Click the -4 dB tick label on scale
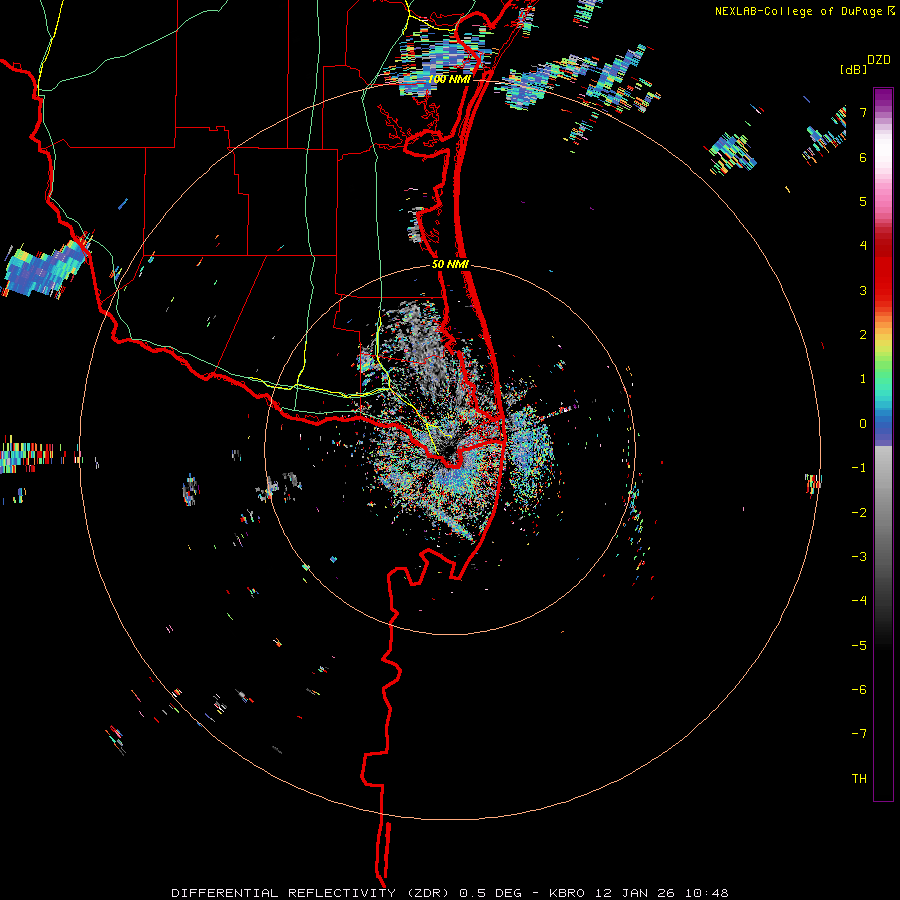 pos(859,601)
